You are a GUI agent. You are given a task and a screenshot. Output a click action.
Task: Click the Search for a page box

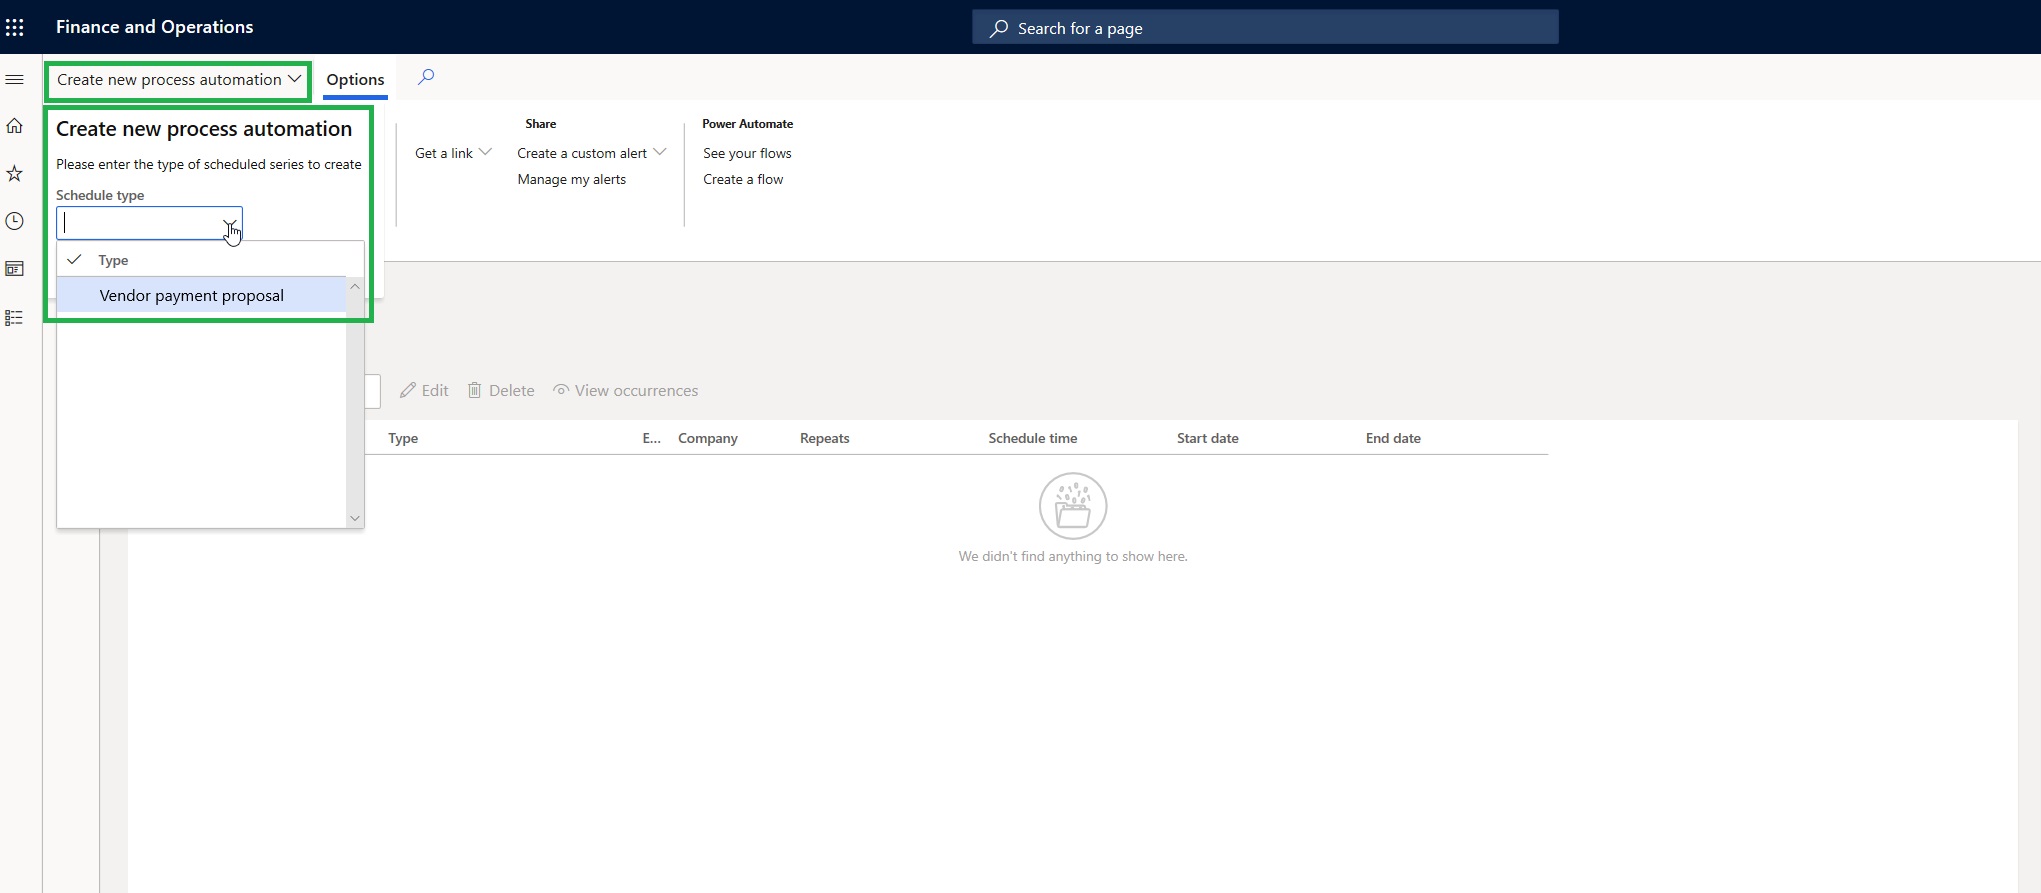[x=1265, y=28]
